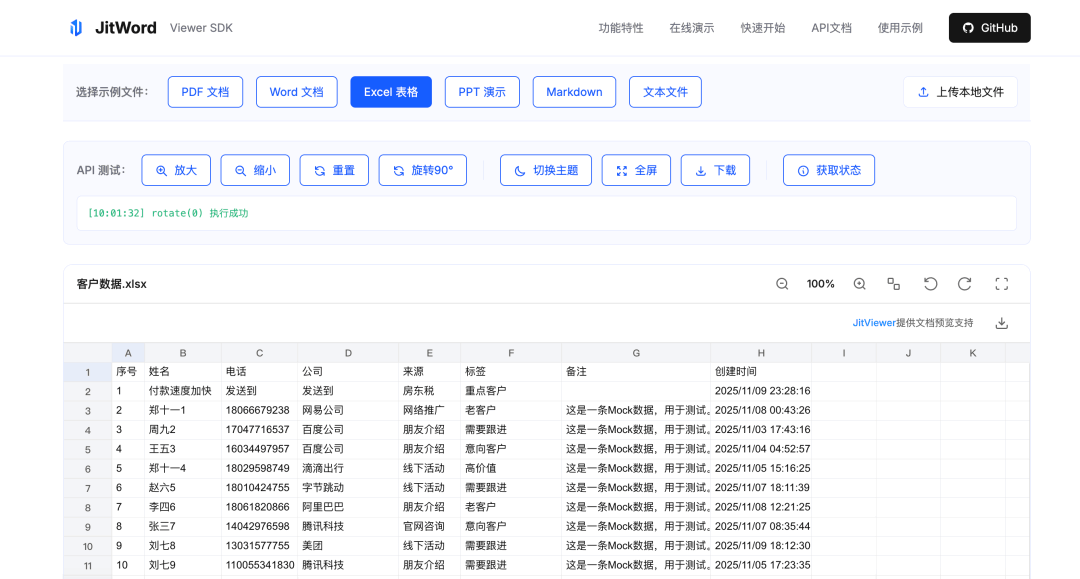Viewport: 1080px width, 579px height.
Task: Go to 在线演示 in the top navigation
Action: pyautogui.click(x=691, y=28)
